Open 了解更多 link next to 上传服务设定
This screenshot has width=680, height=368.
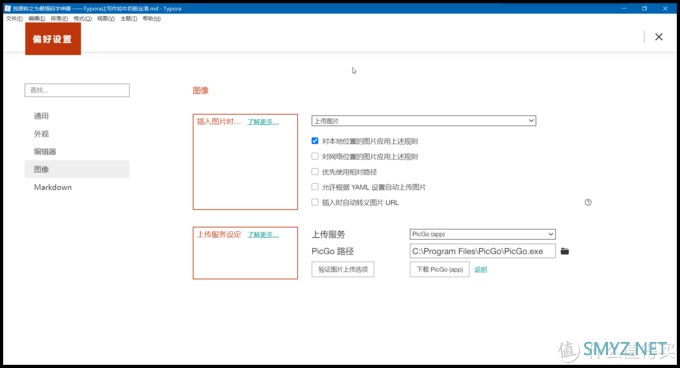tap(263, 234)
